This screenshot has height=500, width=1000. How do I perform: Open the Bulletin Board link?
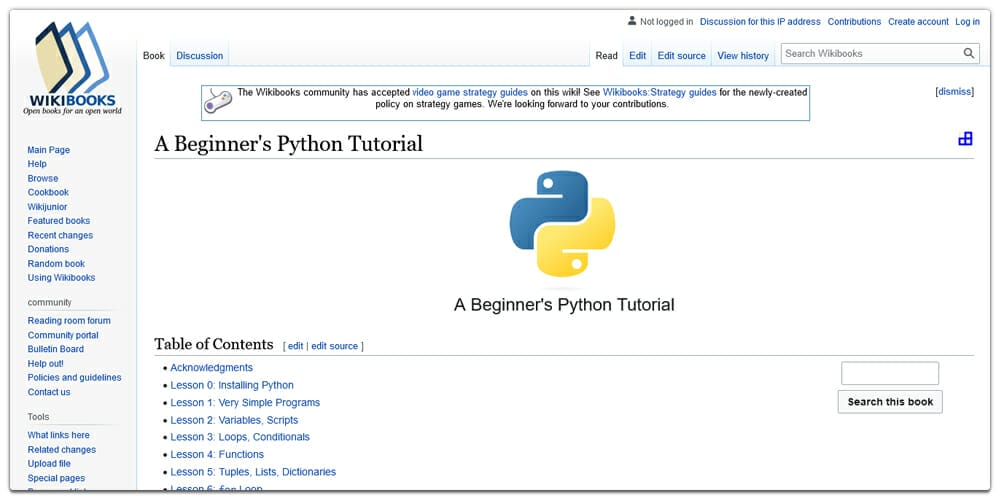coord(55,349)
